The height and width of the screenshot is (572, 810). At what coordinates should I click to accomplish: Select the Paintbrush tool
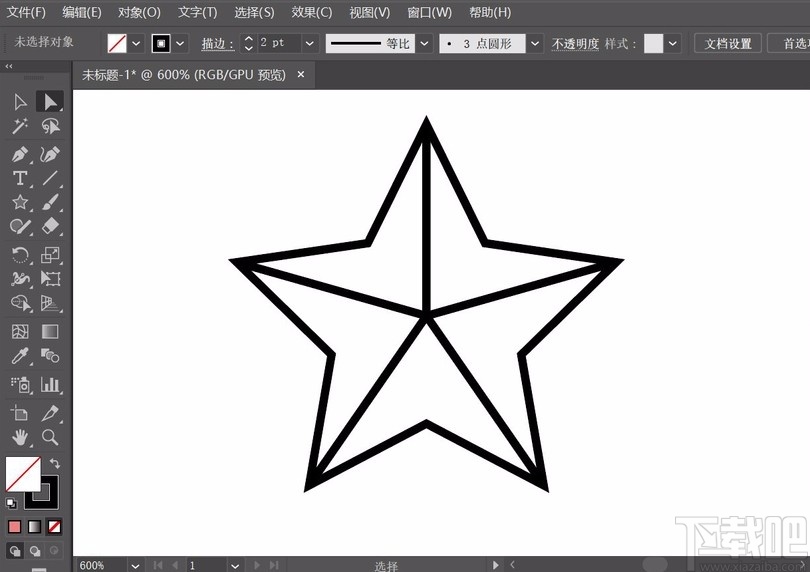tap(50, 202)
